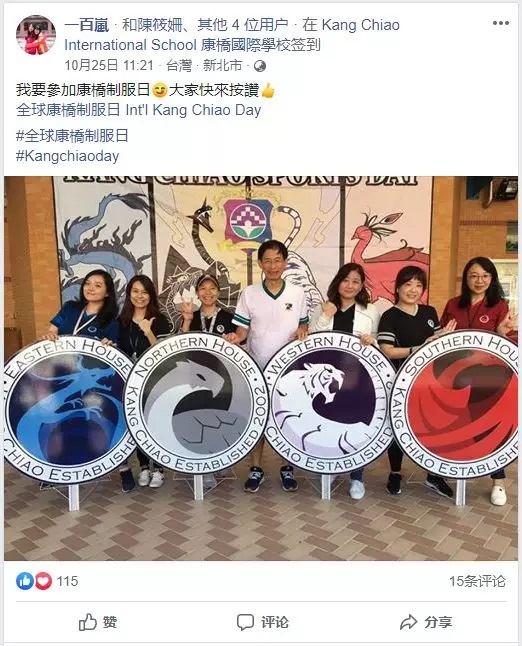Click the red heart reaction icon
522x646 pixels.
[43, 581]
